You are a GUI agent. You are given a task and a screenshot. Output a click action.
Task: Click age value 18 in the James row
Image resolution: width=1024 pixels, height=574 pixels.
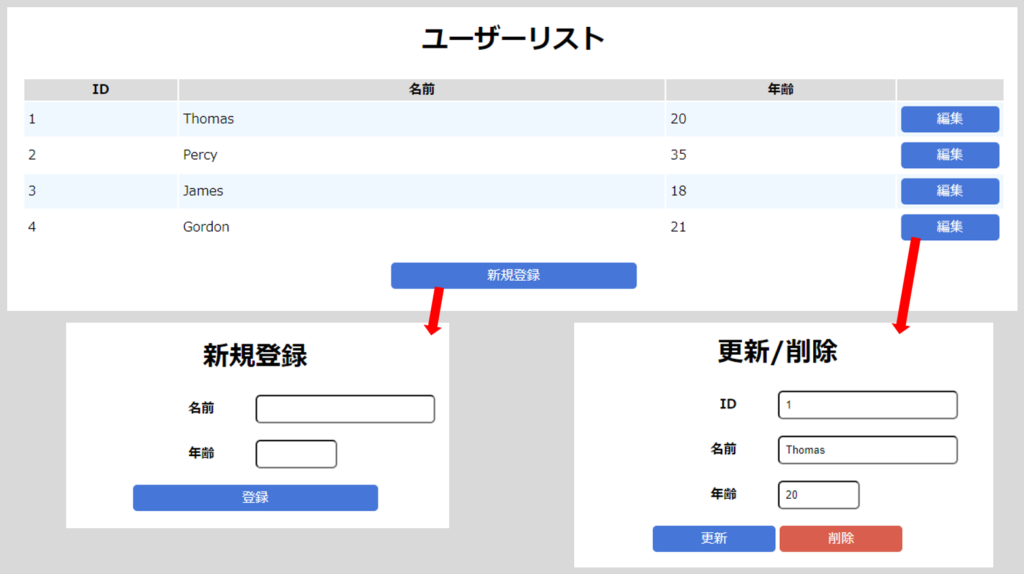pyautogui.click(x=679, y=191)
